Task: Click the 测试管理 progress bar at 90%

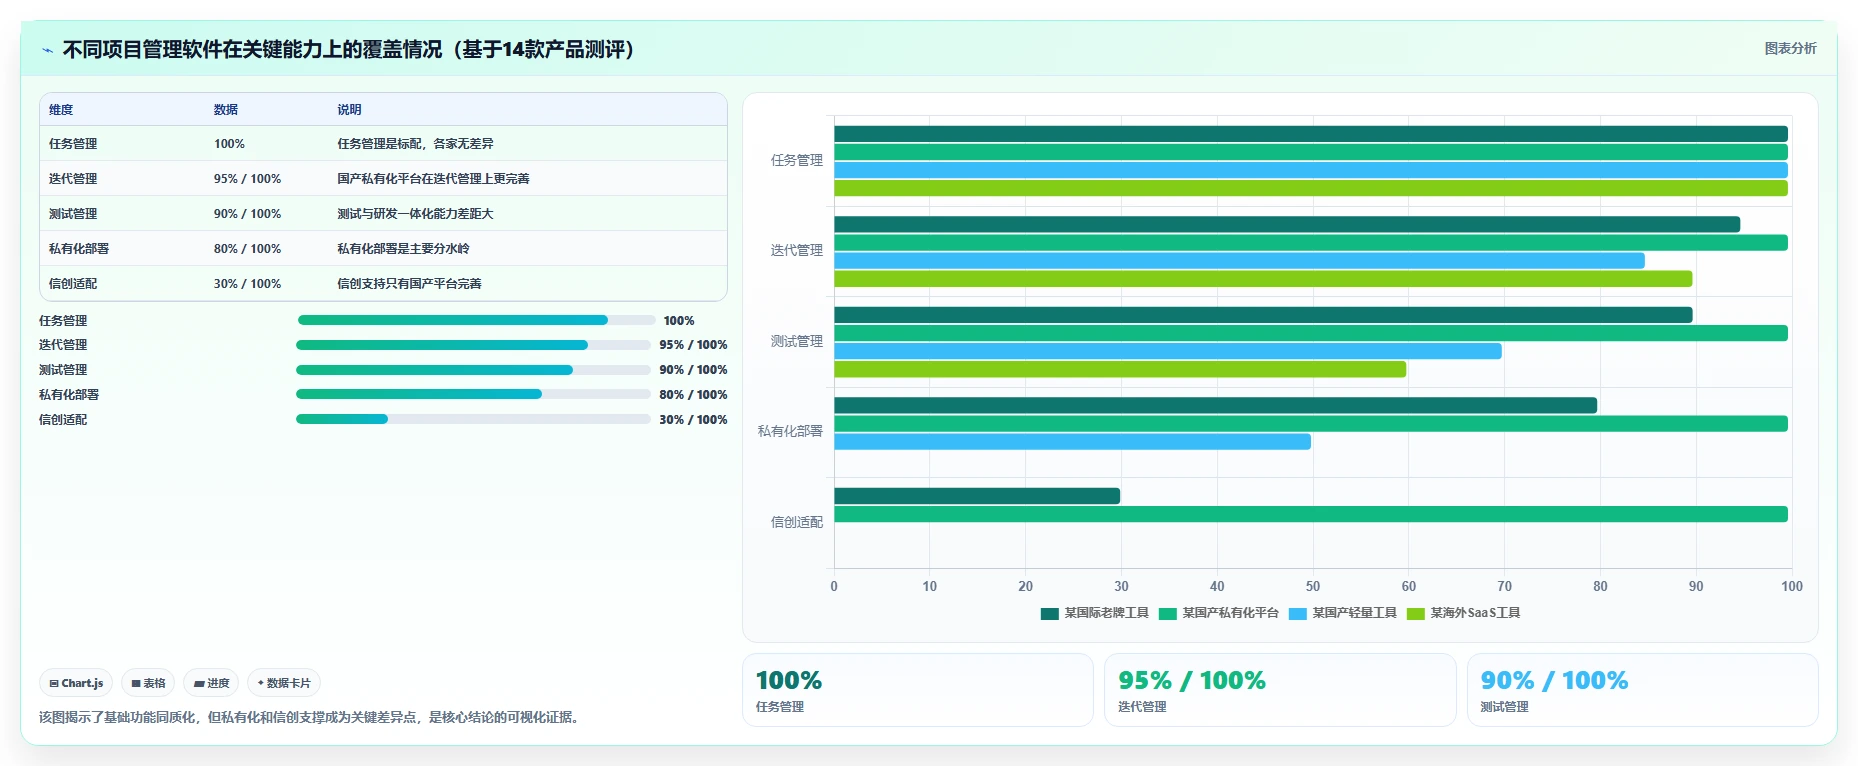Action: pyautogui.click(x=473, y=370)
